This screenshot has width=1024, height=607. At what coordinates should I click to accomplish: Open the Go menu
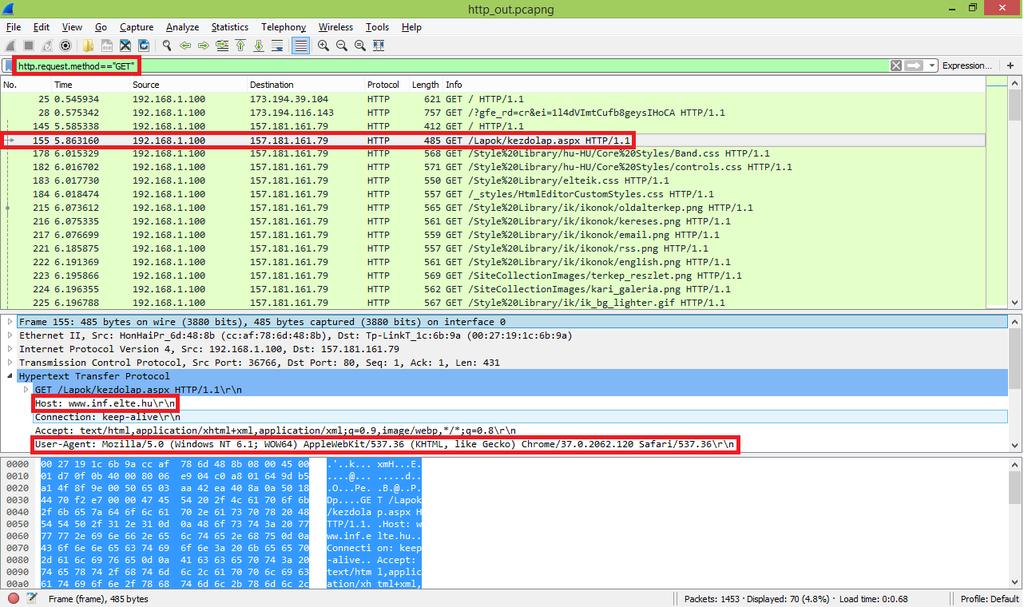coord(101,27)
